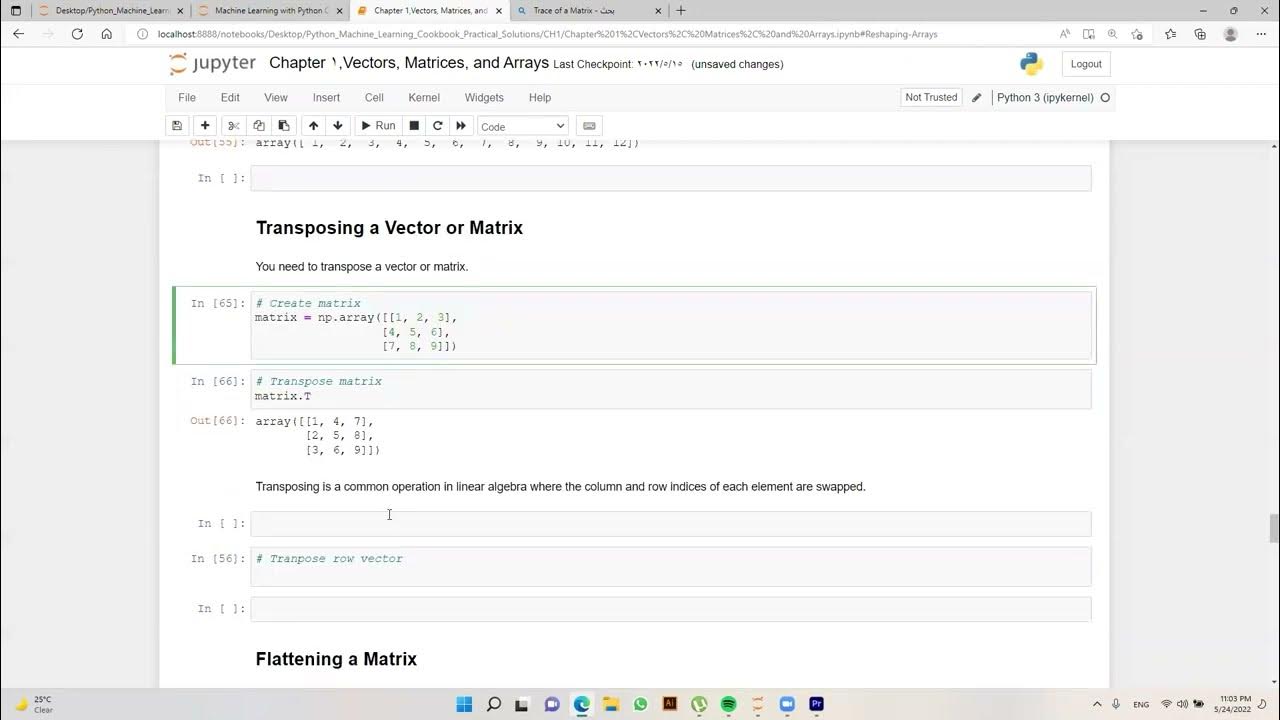This screenshot has height=720, width=1280.
Task: Open the Insert menu
Action: (x=326, y=98)
